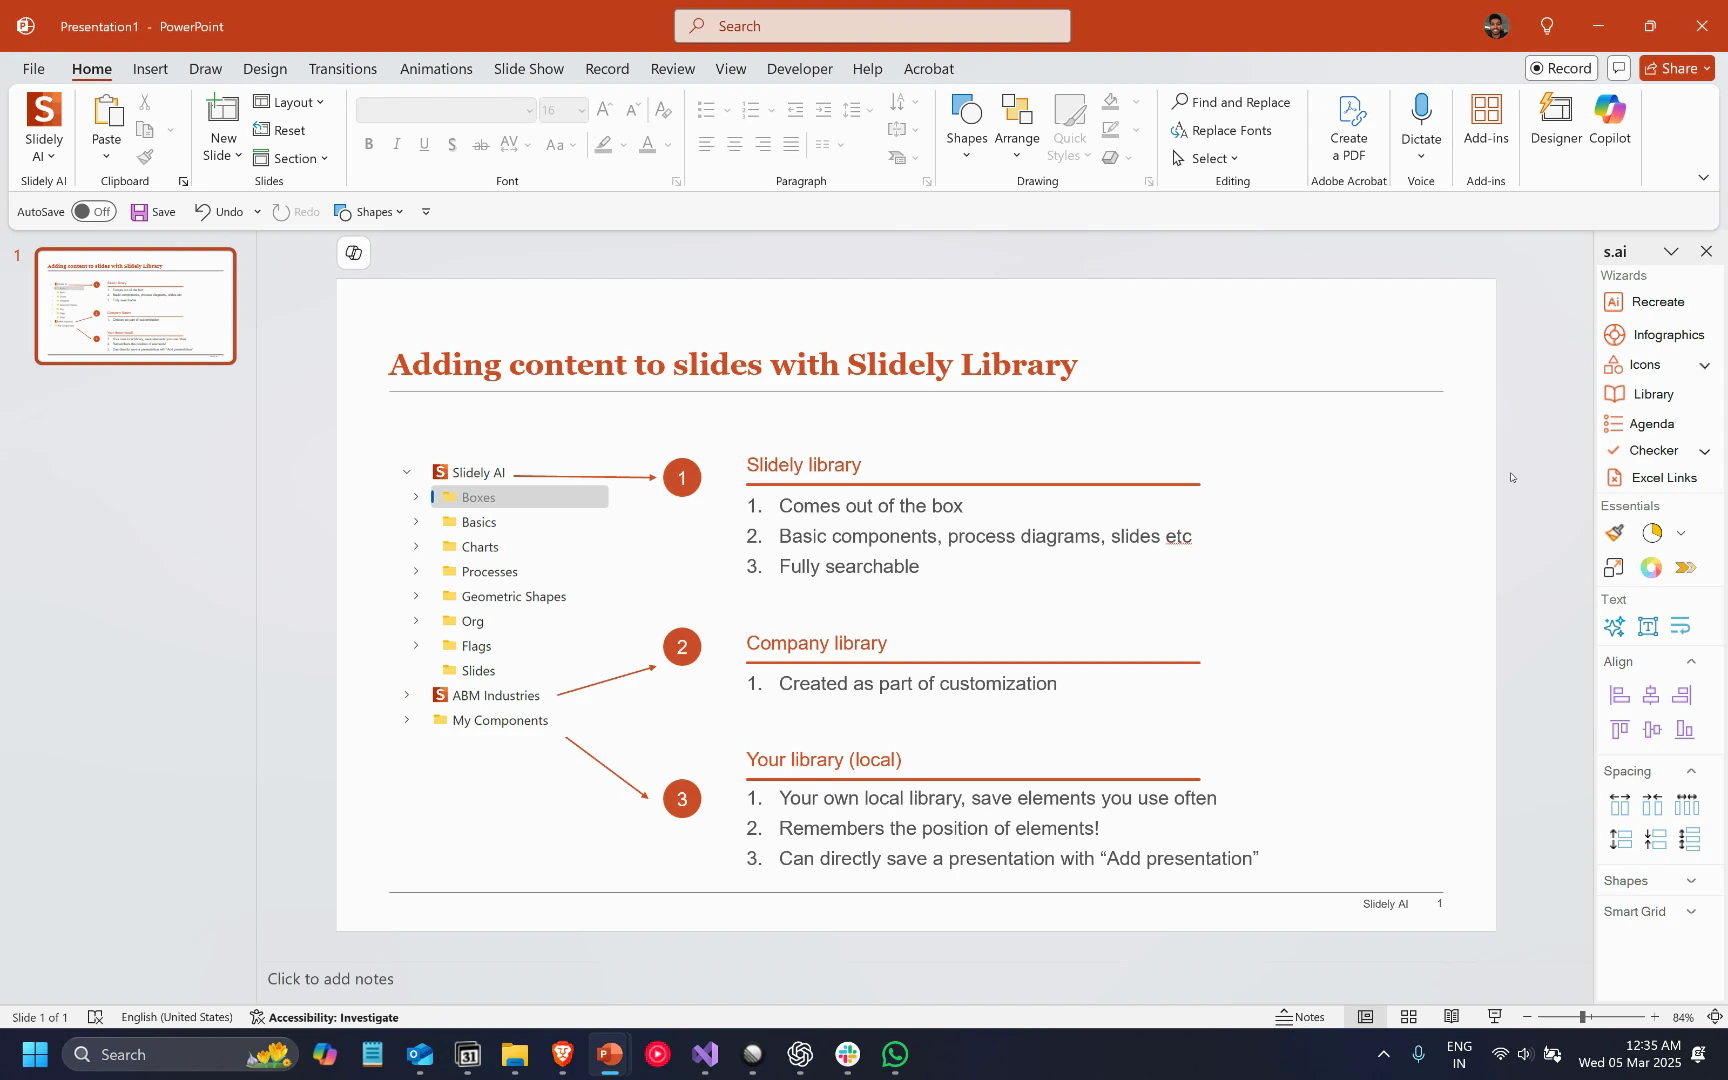
Task: Open the Layout dropdown
Action: (289, 102)
